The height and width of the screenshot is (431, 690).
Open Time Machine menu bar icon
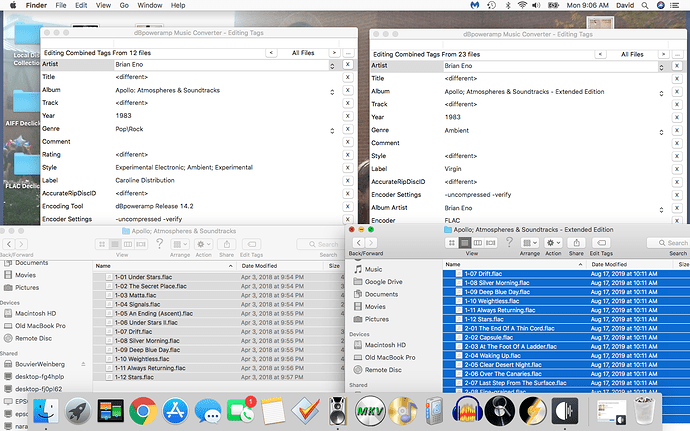(492, 5)
